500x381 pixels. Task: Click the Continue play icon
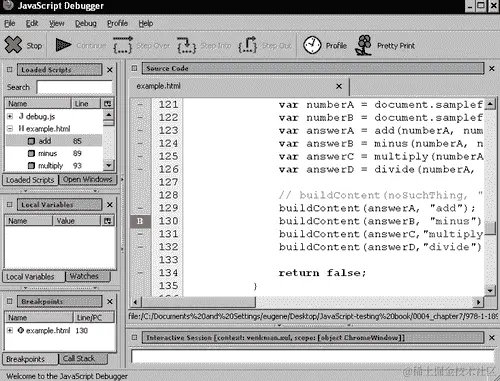[x=63, y=45]
